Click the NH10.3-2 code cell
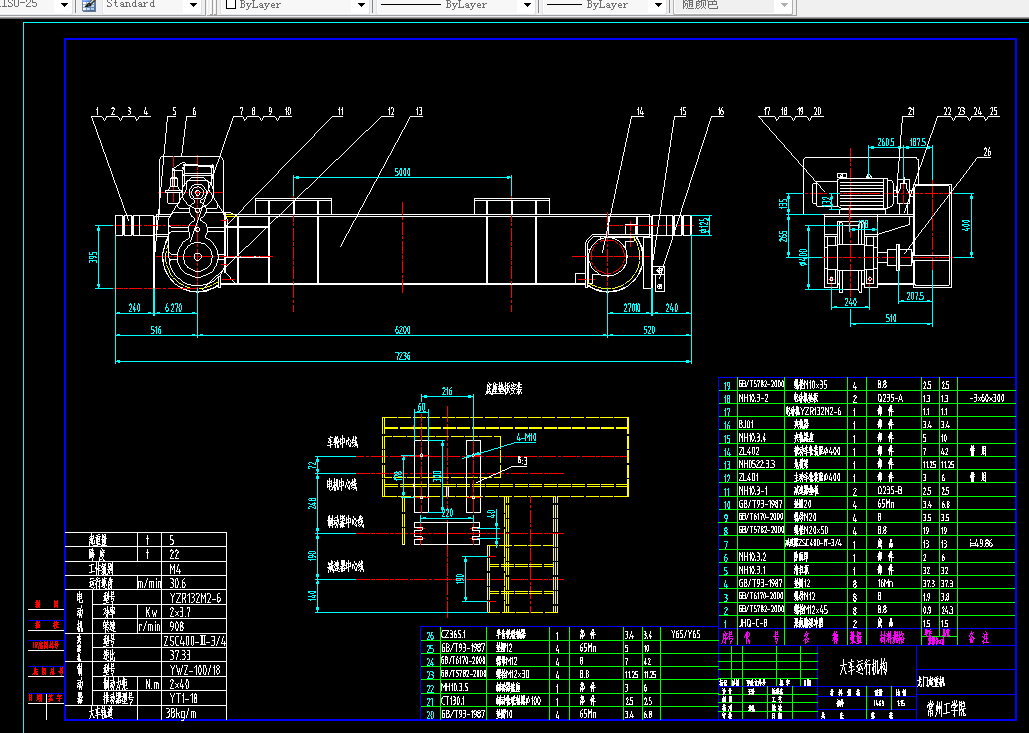This screenshot has height=733, width=1029. 753,398
